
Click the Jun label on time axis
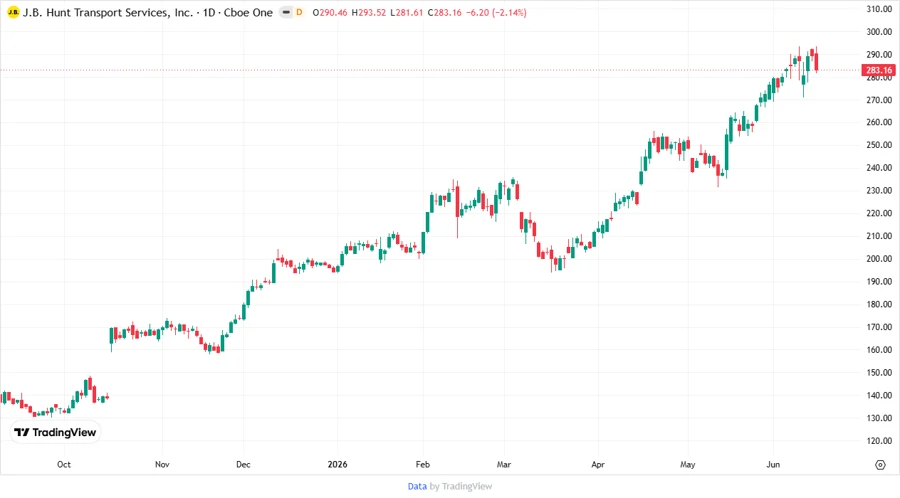click(x=773, y=464)
